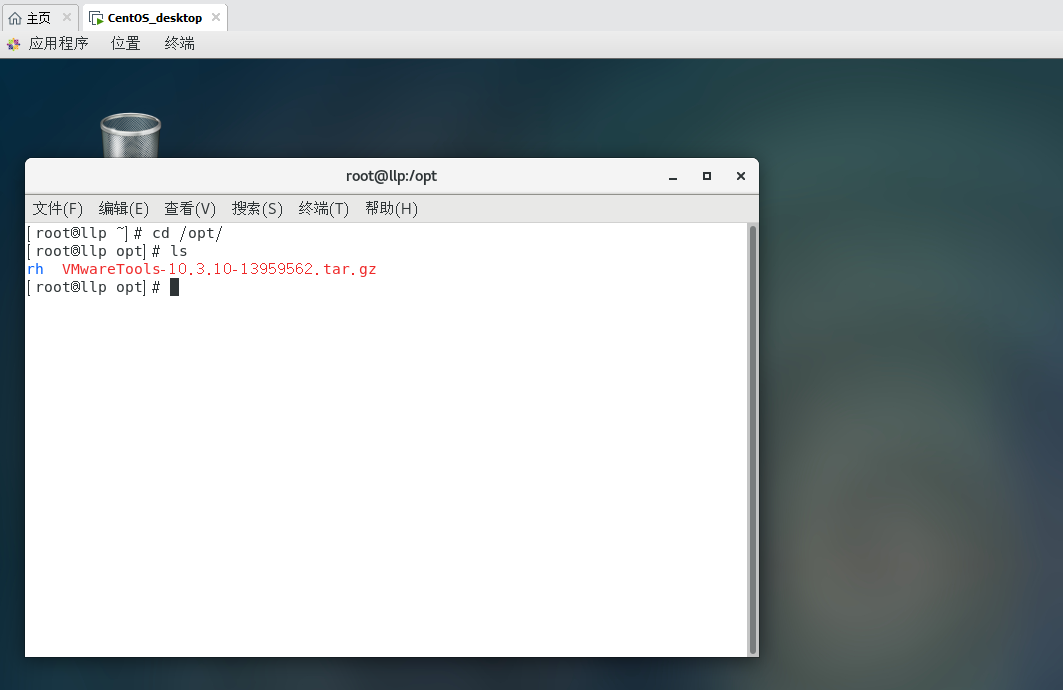Click the cursor at the last prompt
This screenshot has width=1063, height=690.
click(174, 287)
